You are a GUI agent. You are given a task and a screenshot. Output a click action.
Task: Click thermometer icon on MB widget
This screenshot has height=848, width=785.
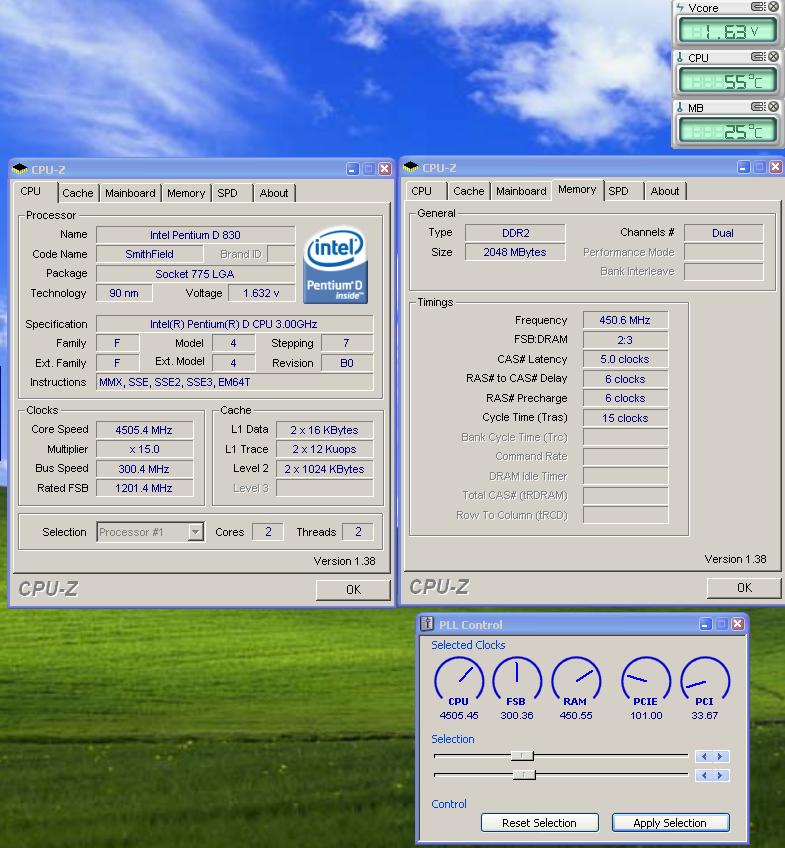[680, 107]
